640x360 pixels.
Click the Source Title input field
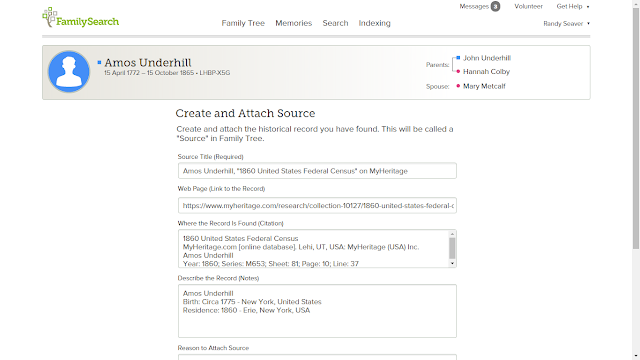(x=317, y=171)
